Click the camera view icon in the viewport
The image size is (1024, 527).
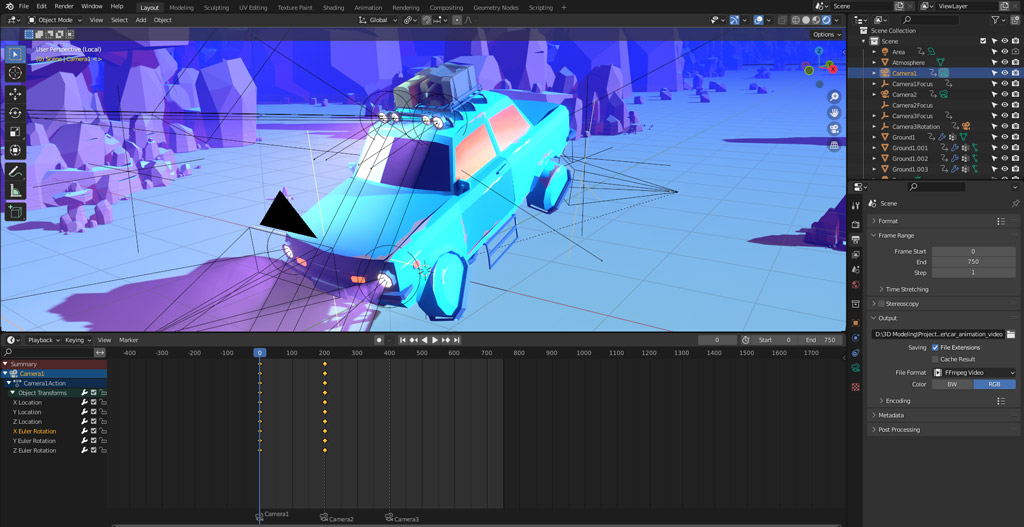[x=834, y=129]
